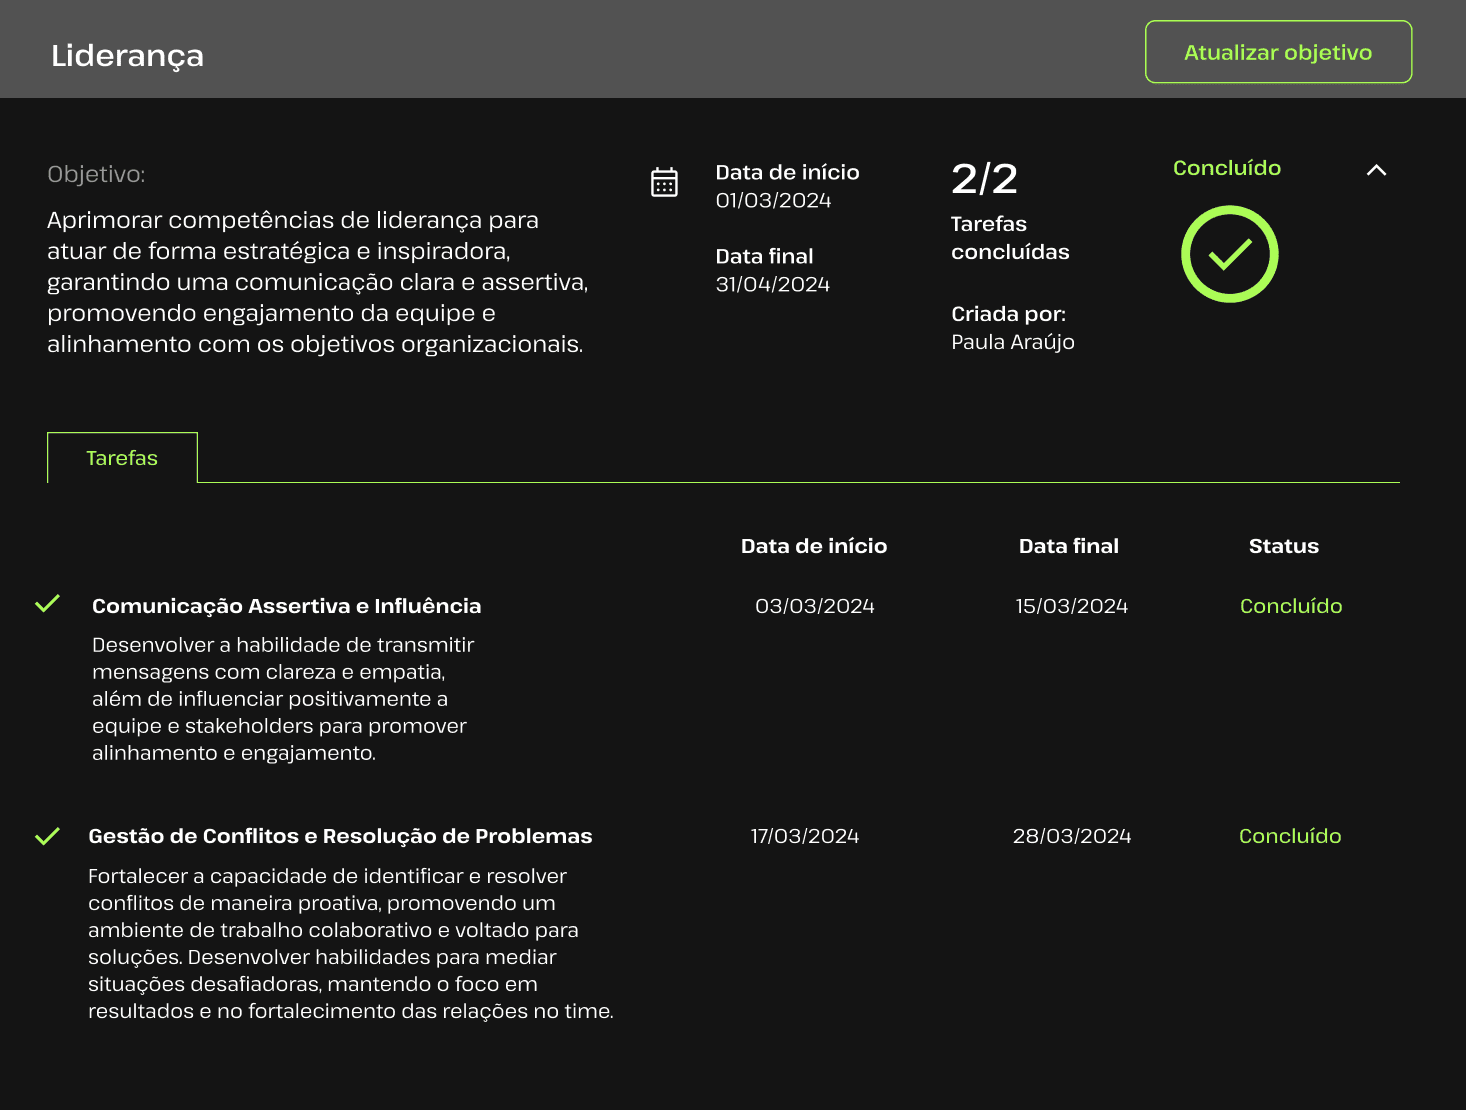Image resolution: width=1466 pixels, height=1110 pixels.
Task: Click the calendar icon beside Data de início
Action: tap(664, 182)
